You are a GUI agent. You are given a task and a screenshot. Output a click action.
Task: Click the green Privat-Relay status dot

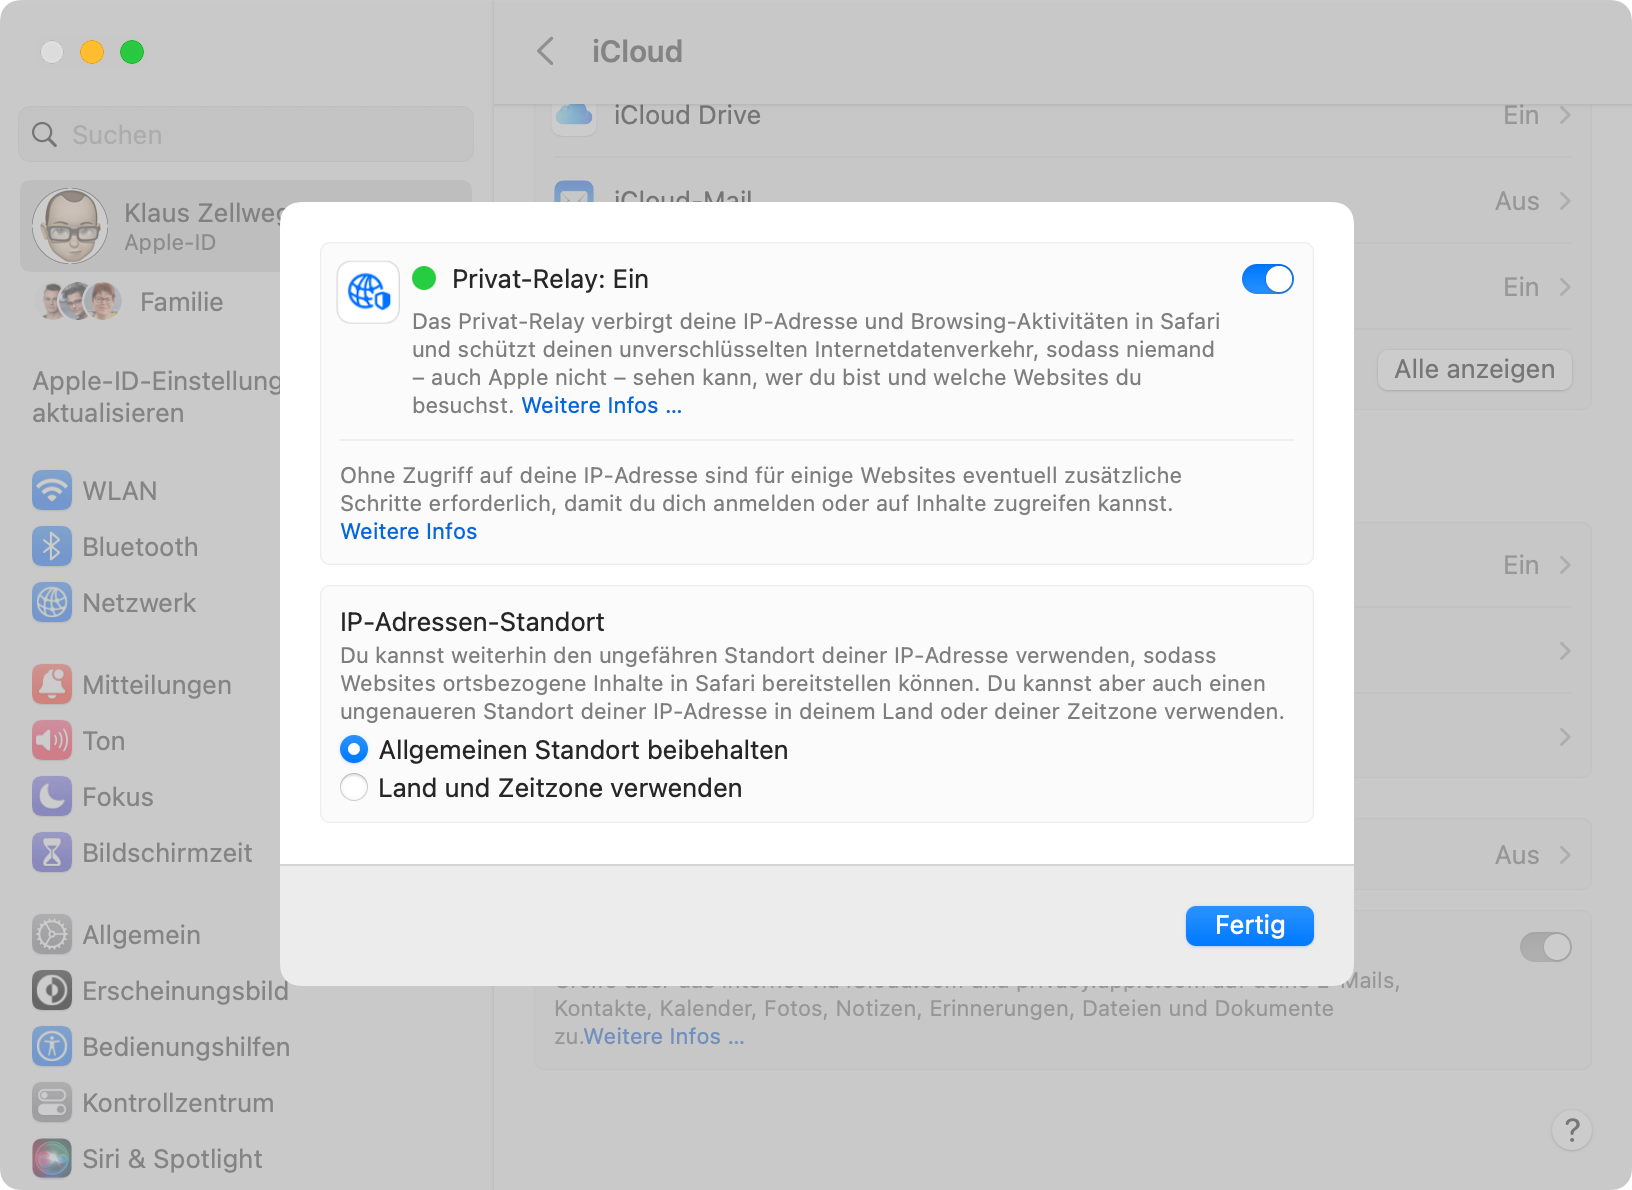[424, 278]
